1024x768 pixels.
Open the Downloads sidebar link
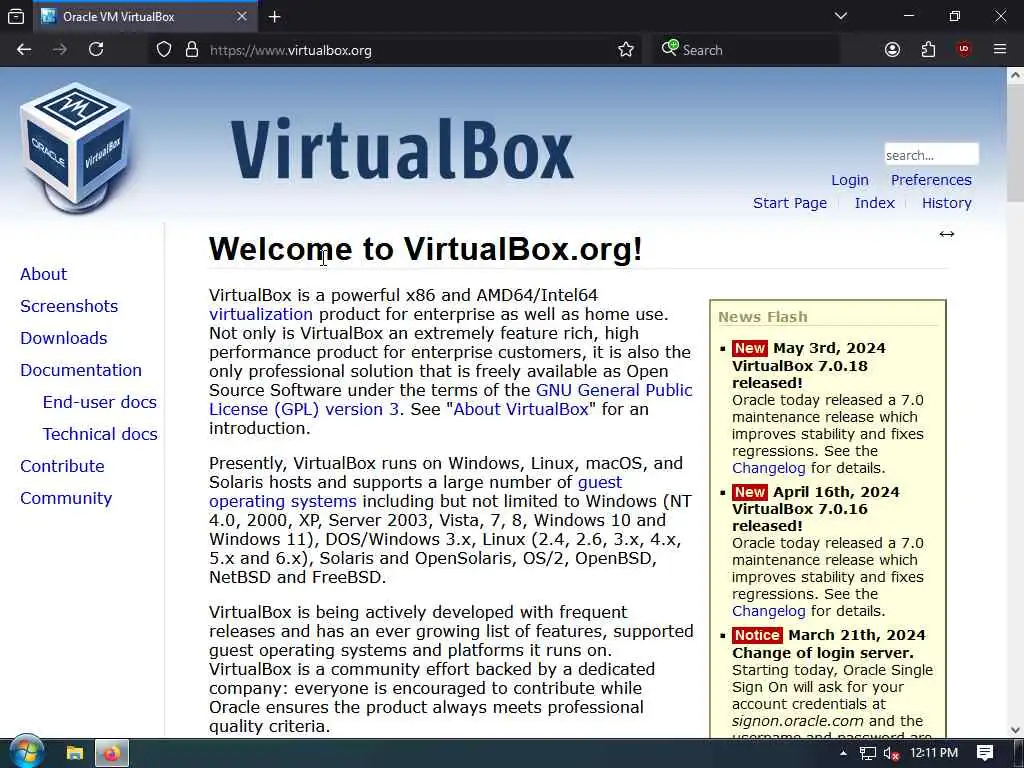(x=63, y=338)
